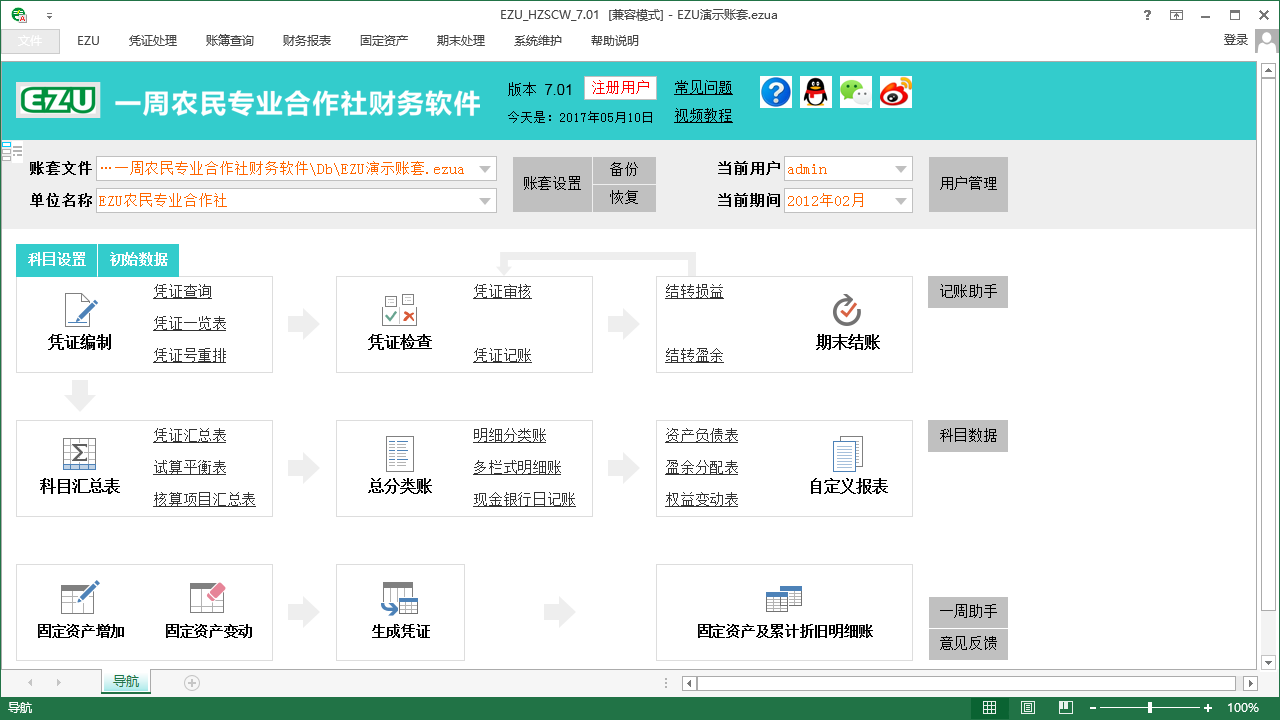The width and height of the screenshot is (1280, 720).
Task: Expand the 单位名称 dropdown
Action: point(485,201)
